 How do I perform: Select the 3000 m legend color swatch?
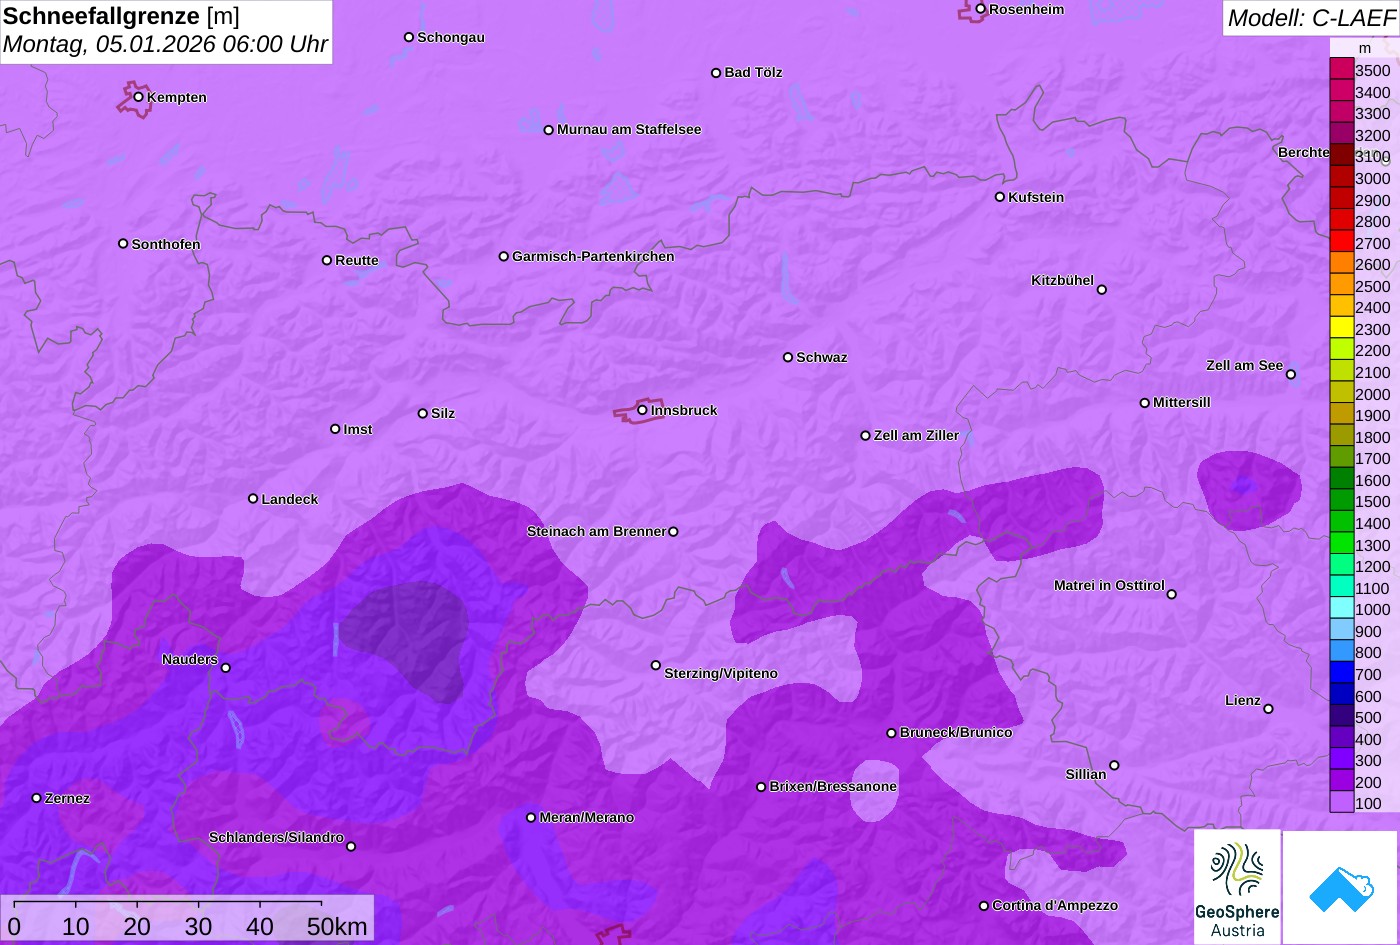(1341, 178)
